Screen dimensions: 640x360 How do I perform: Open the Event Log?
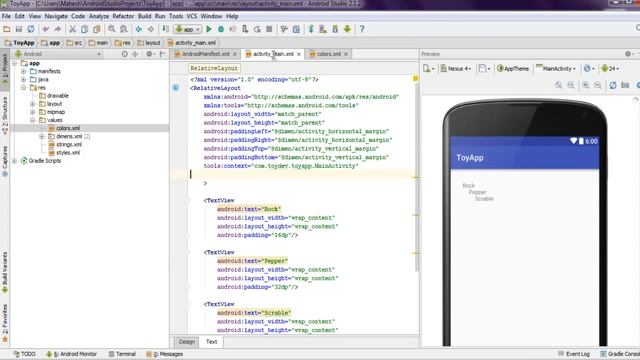point(574,354)
